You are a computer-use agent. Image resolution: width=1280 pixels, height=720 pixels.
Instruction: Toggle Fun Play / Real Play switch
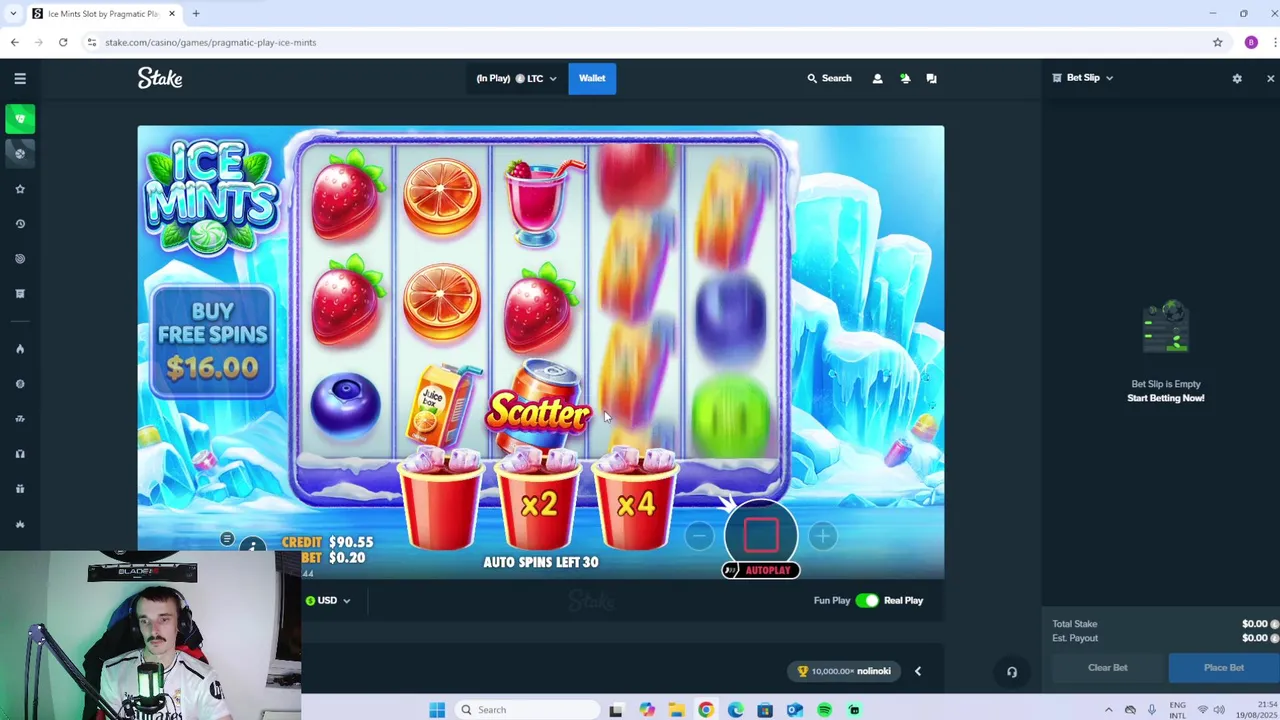pos(867,600)
